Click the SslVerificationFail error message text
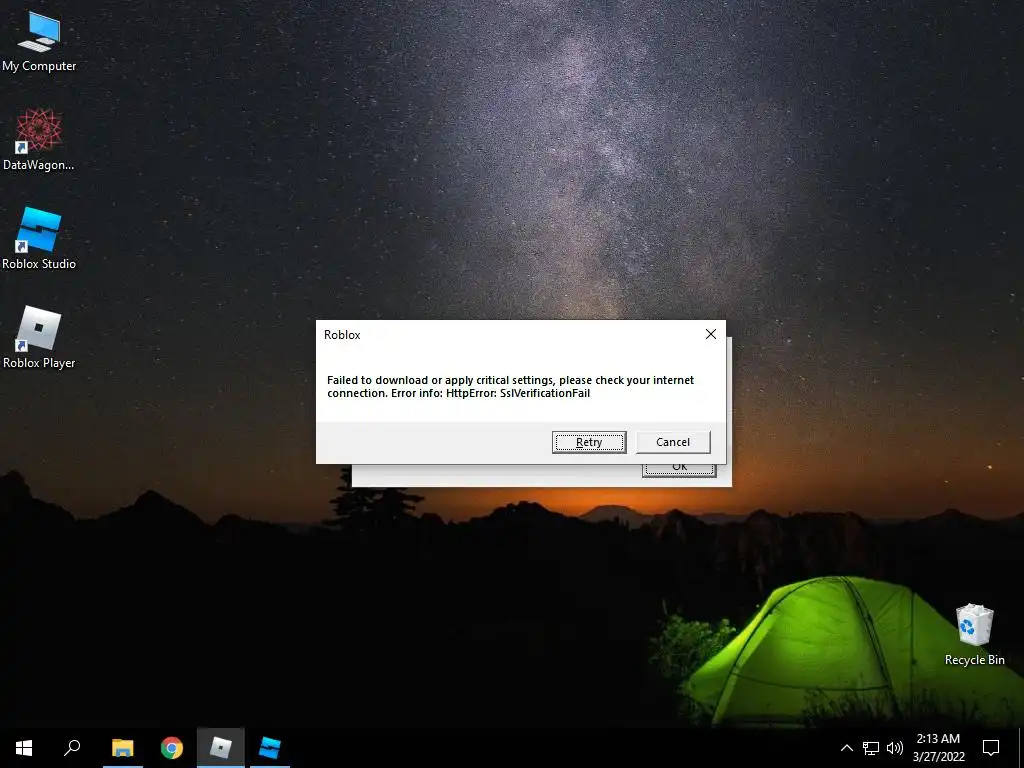The image size is (1024, 768). [x=511, y=387]
